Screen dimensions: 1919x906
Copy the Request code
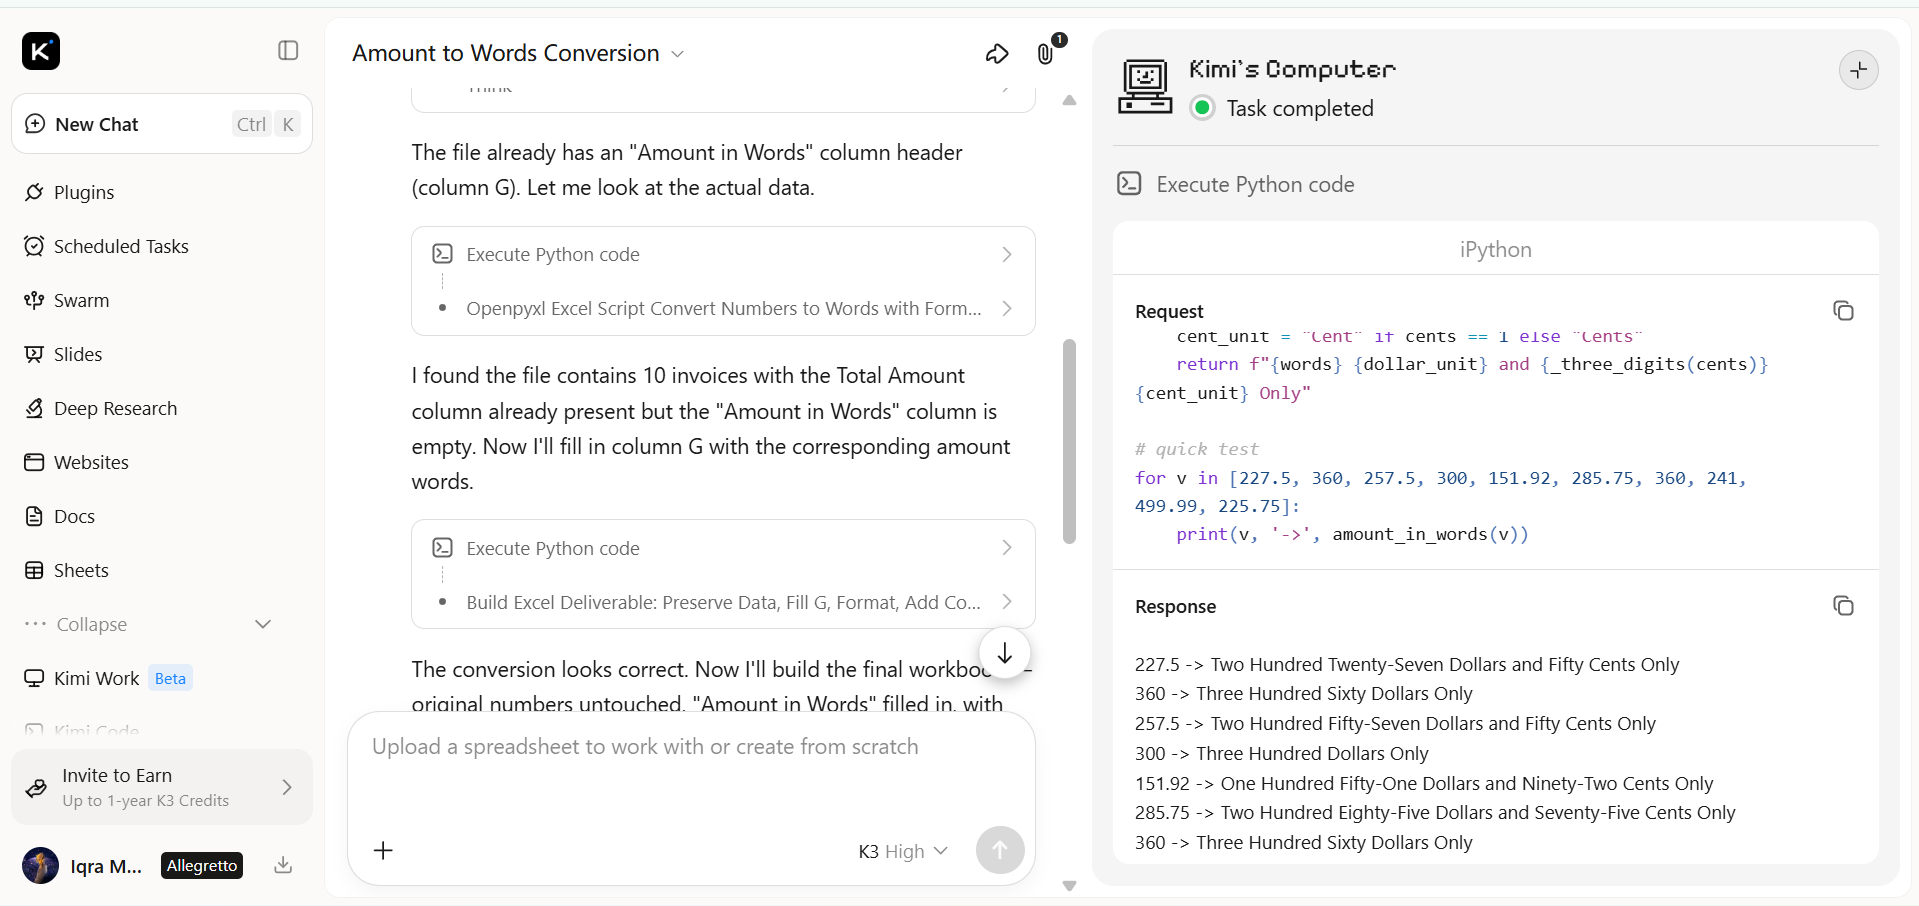coord(1843,311)
